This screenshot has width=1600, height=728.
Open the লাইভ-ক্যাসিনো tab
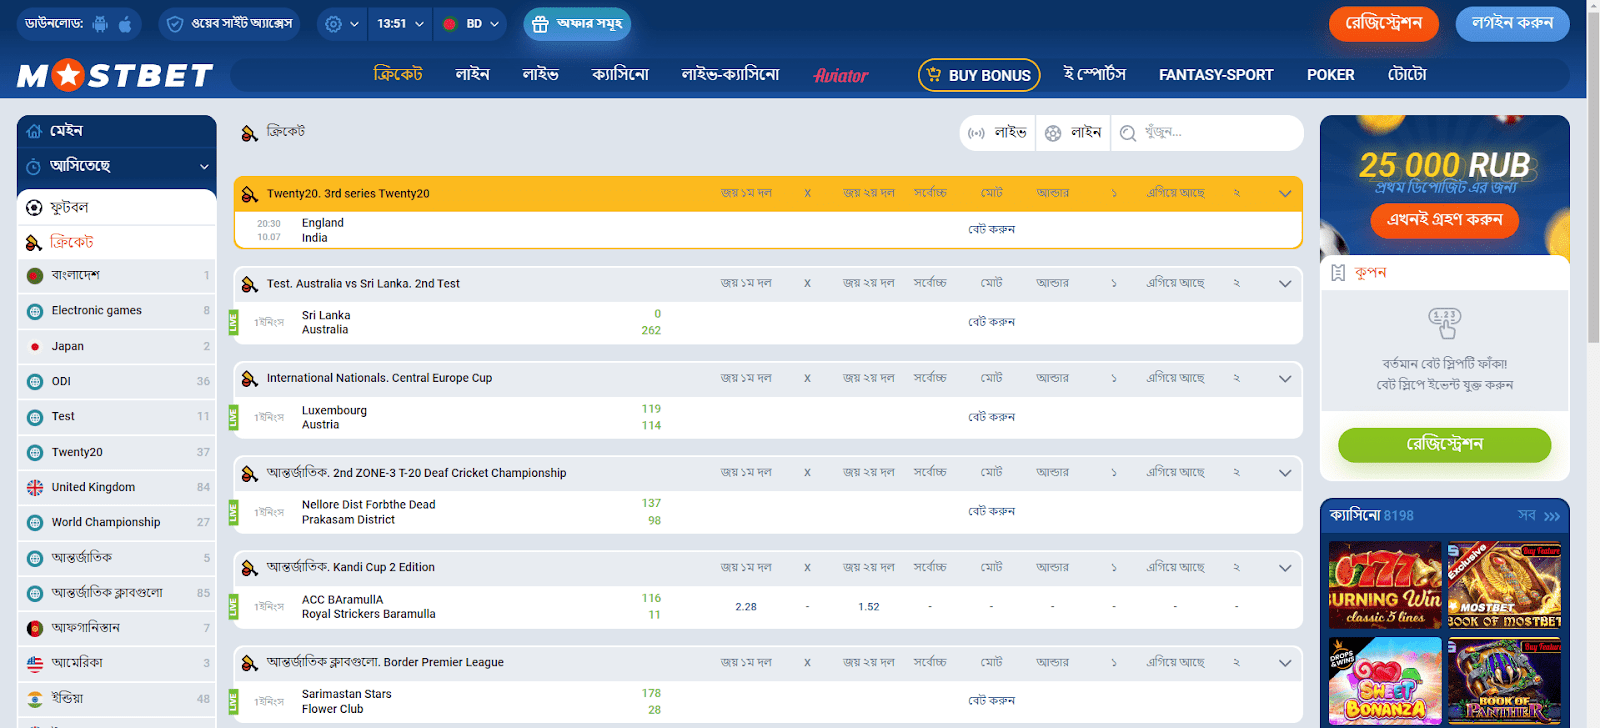(730, 75)
